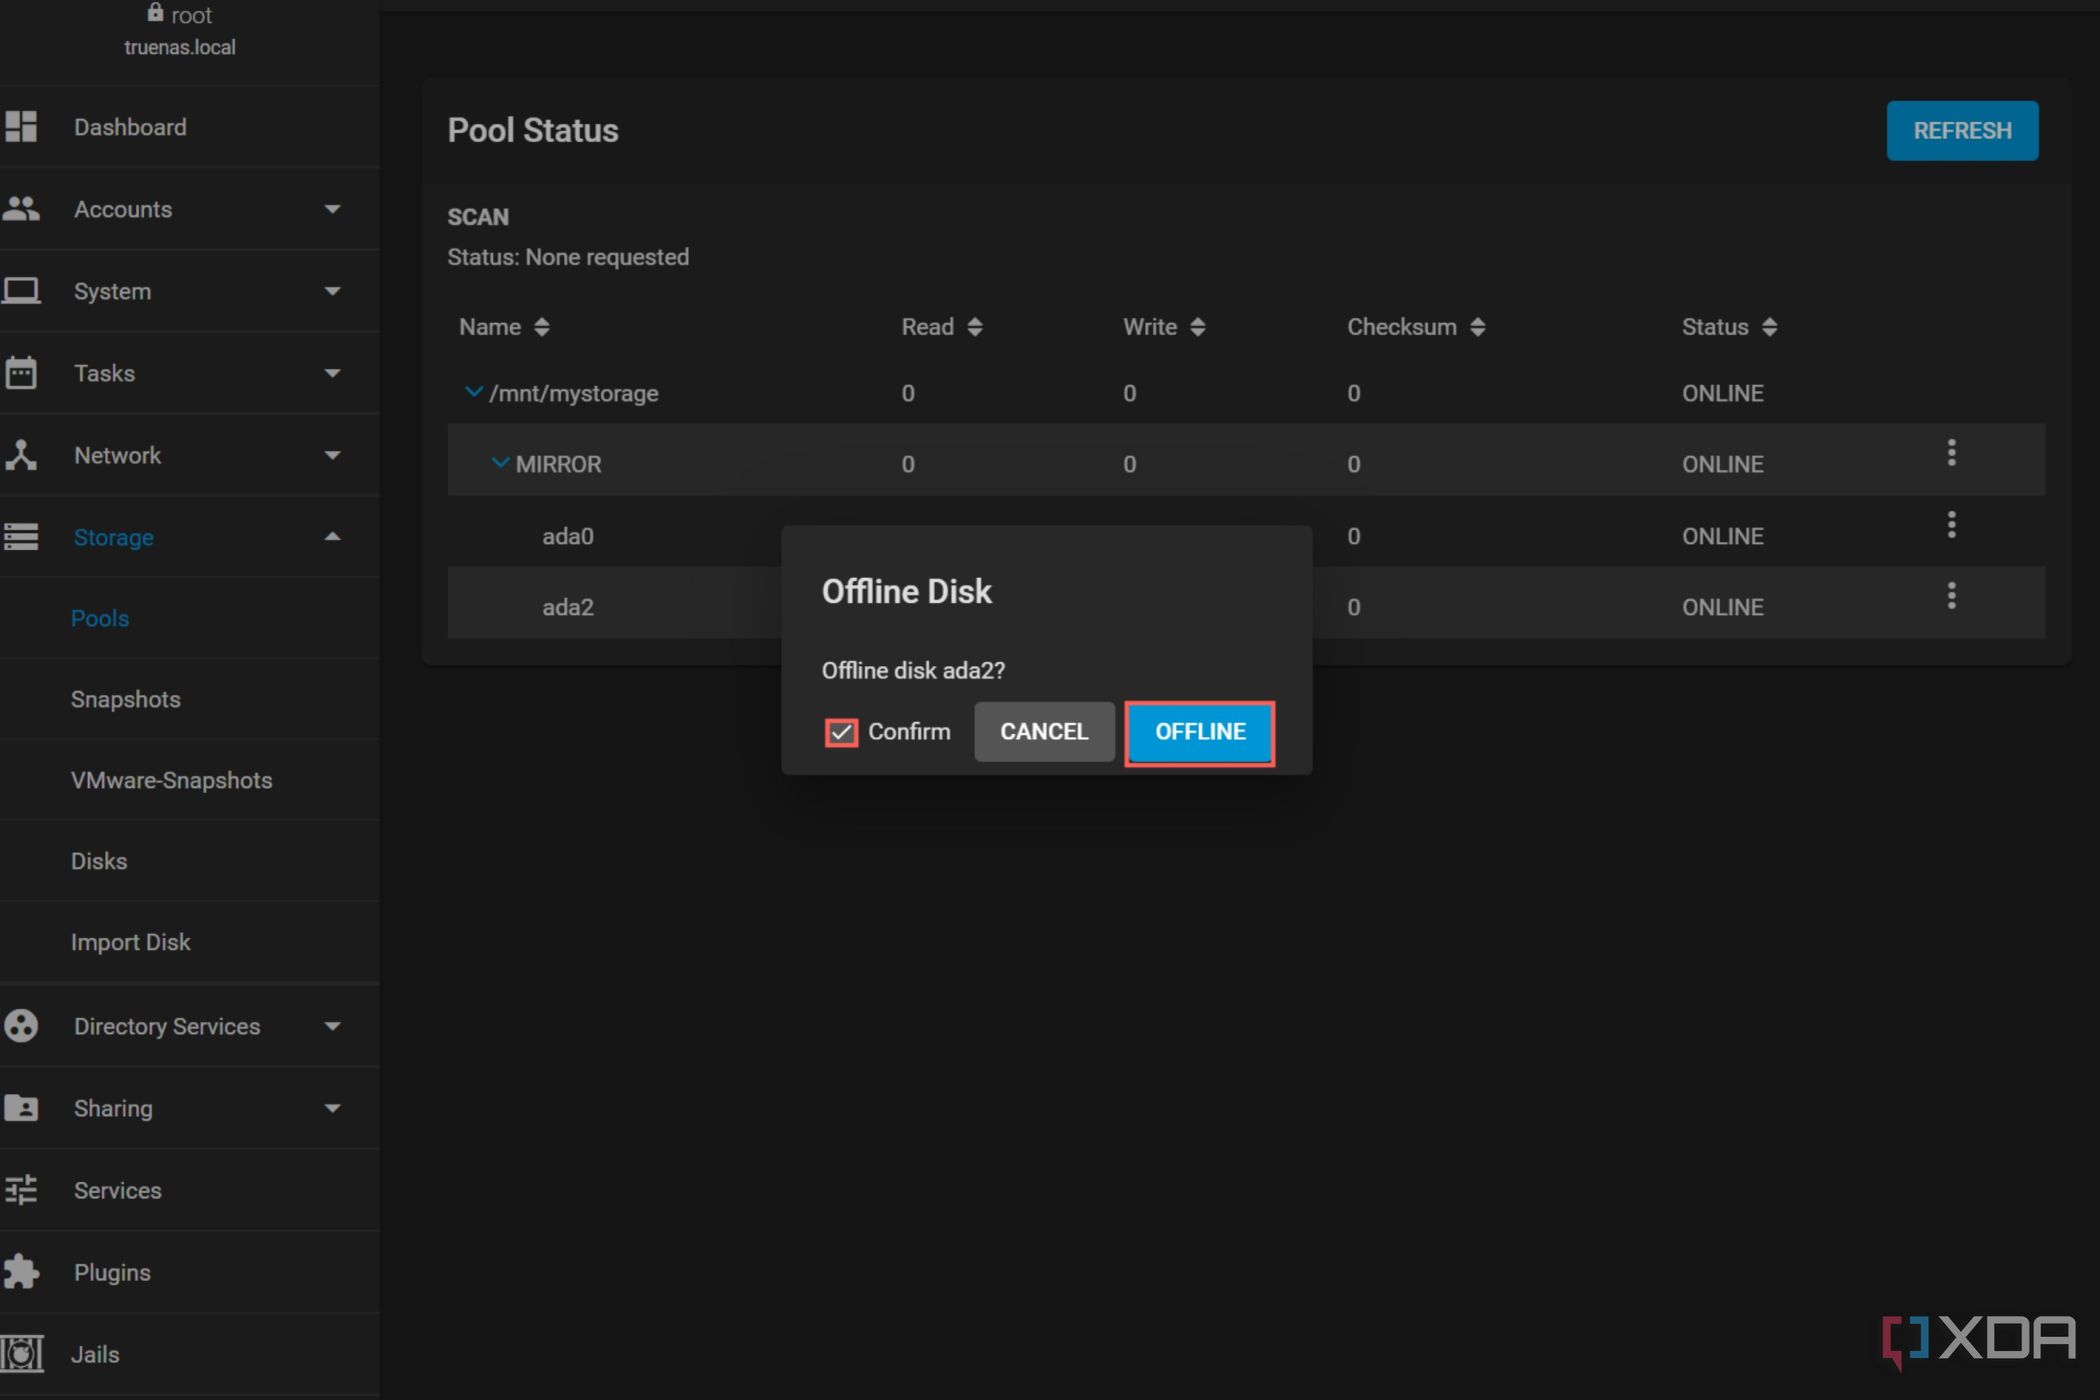Collapse the Storage menu arrow
2100x1400 pixels.
coord(332,537)
